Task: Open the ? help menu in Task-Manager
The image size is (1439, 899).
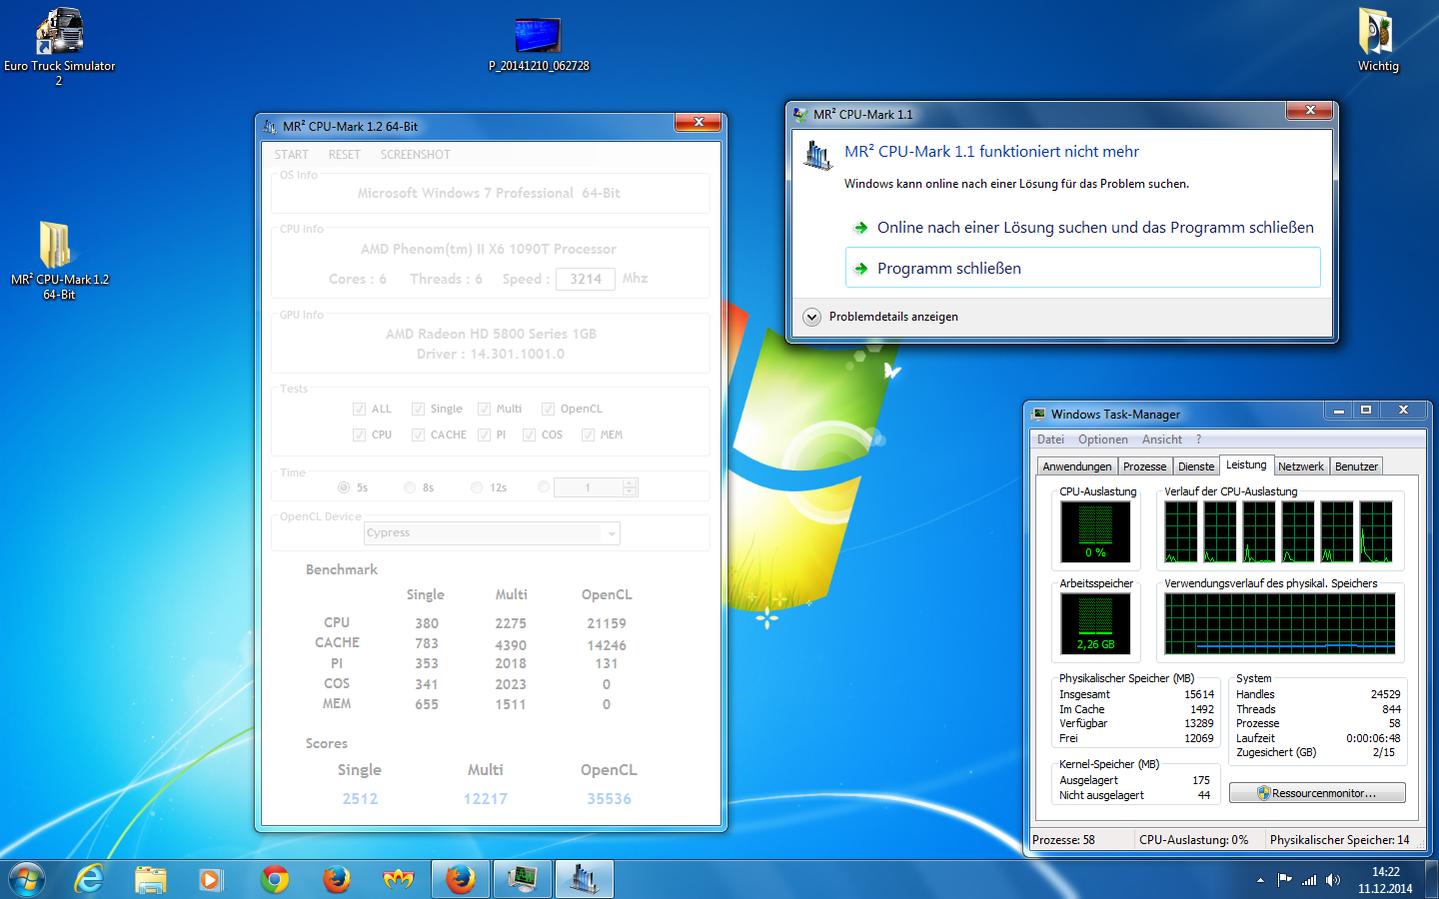Action: tap(1199, 439)
